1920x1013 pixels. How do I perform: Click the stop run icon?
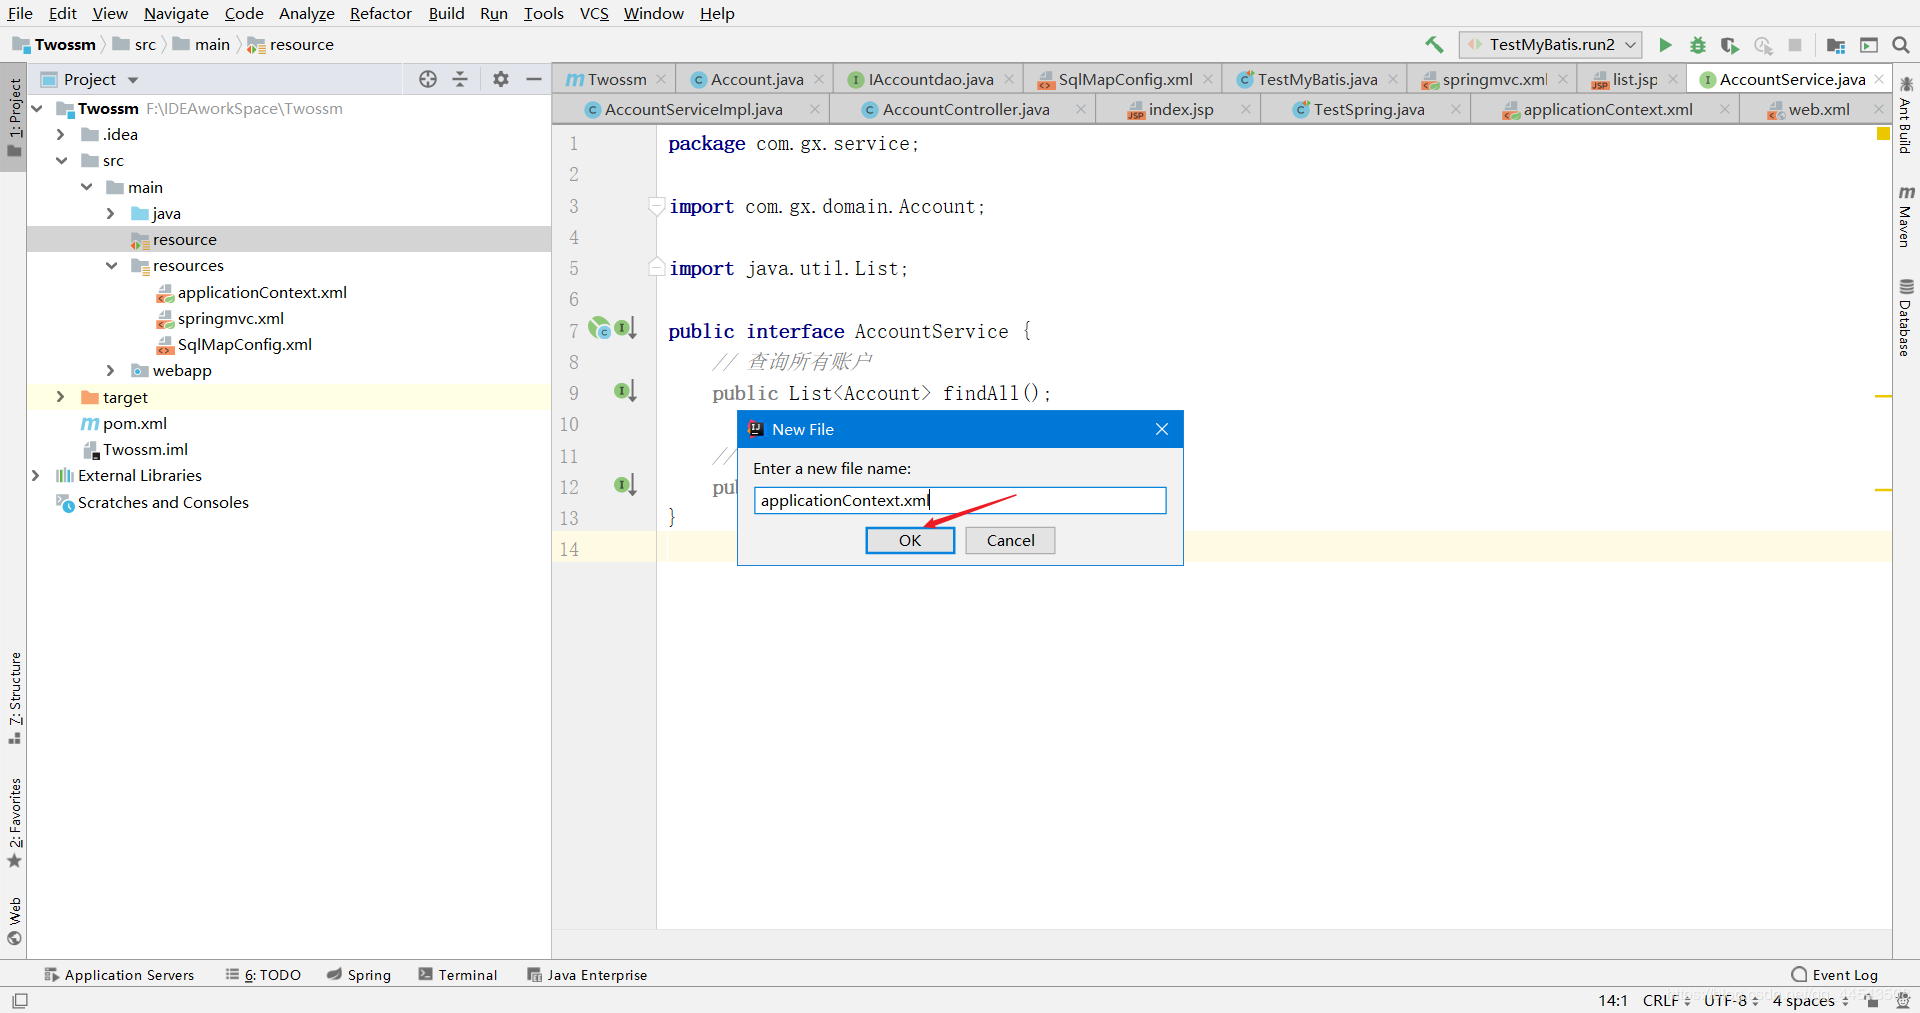coord(1795,45)
